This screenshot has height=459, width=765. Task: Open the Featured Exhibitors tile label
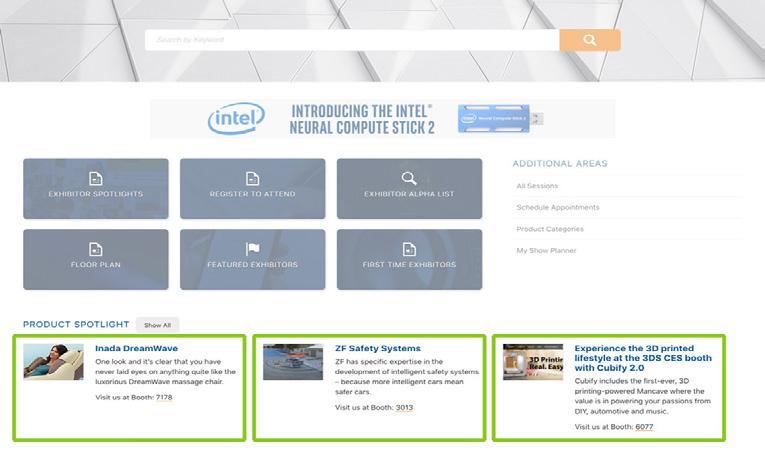point(252,264)
